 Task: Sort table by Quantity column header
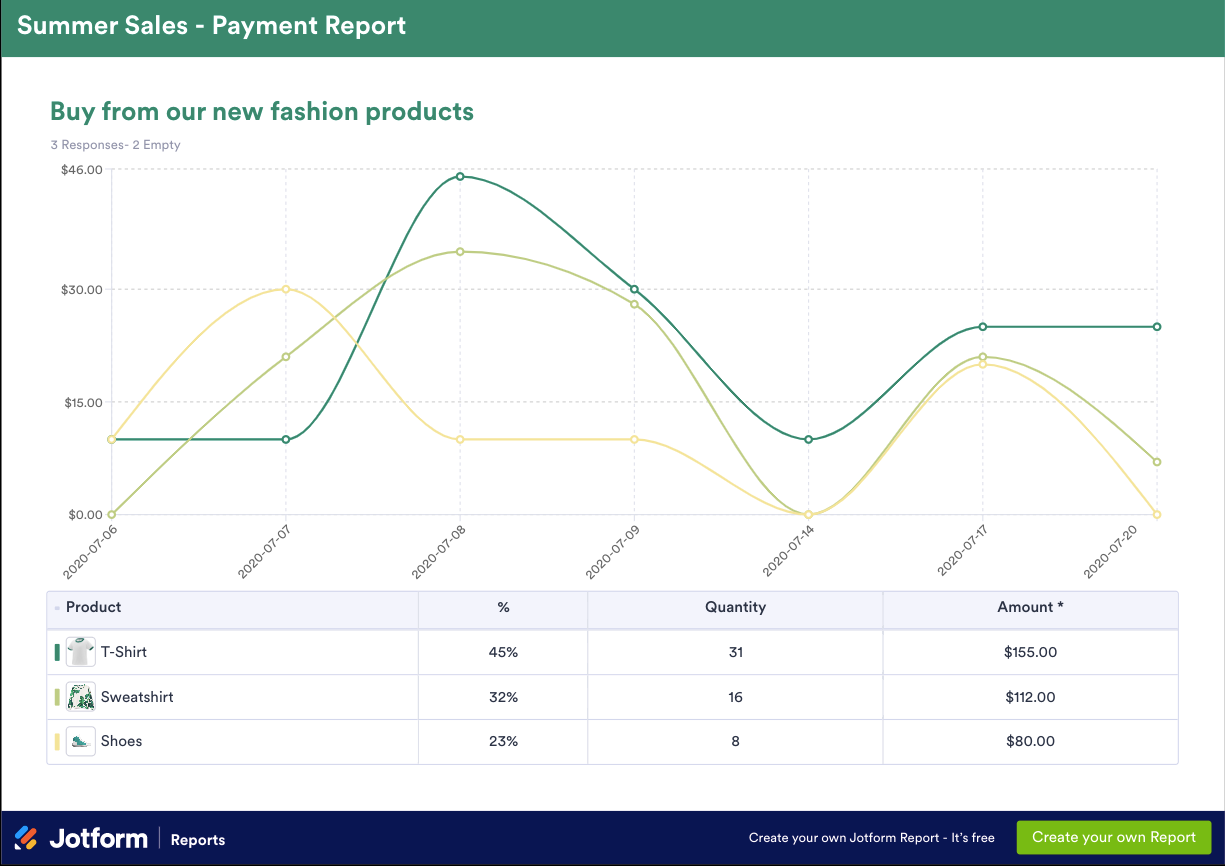[x=735, y=608]
